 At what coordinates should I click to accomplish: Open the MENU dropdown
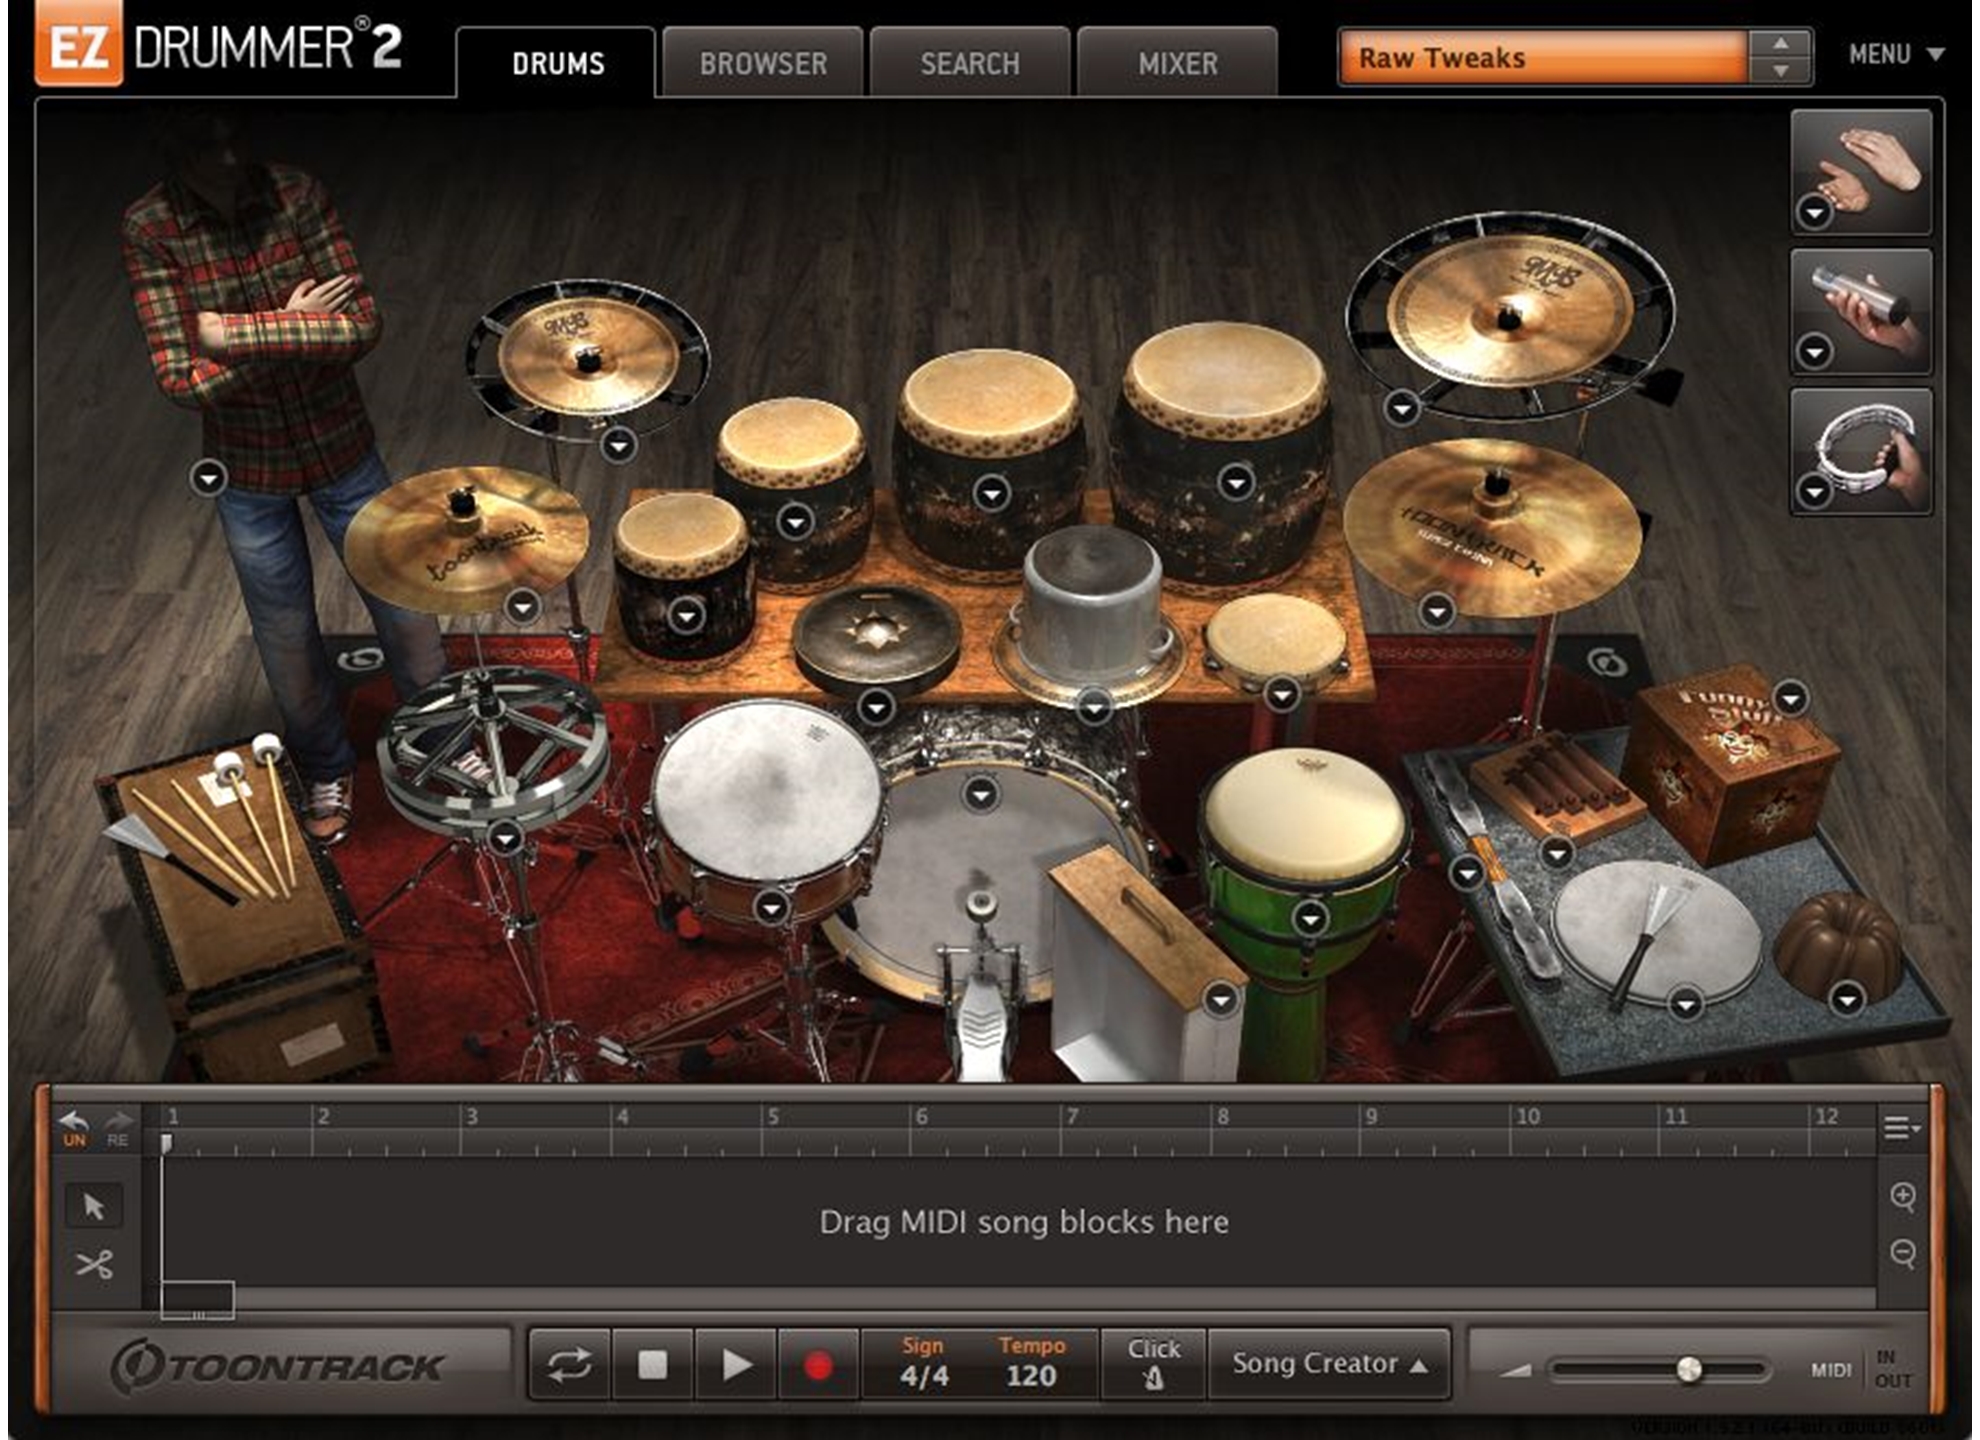click(1895, 54)
